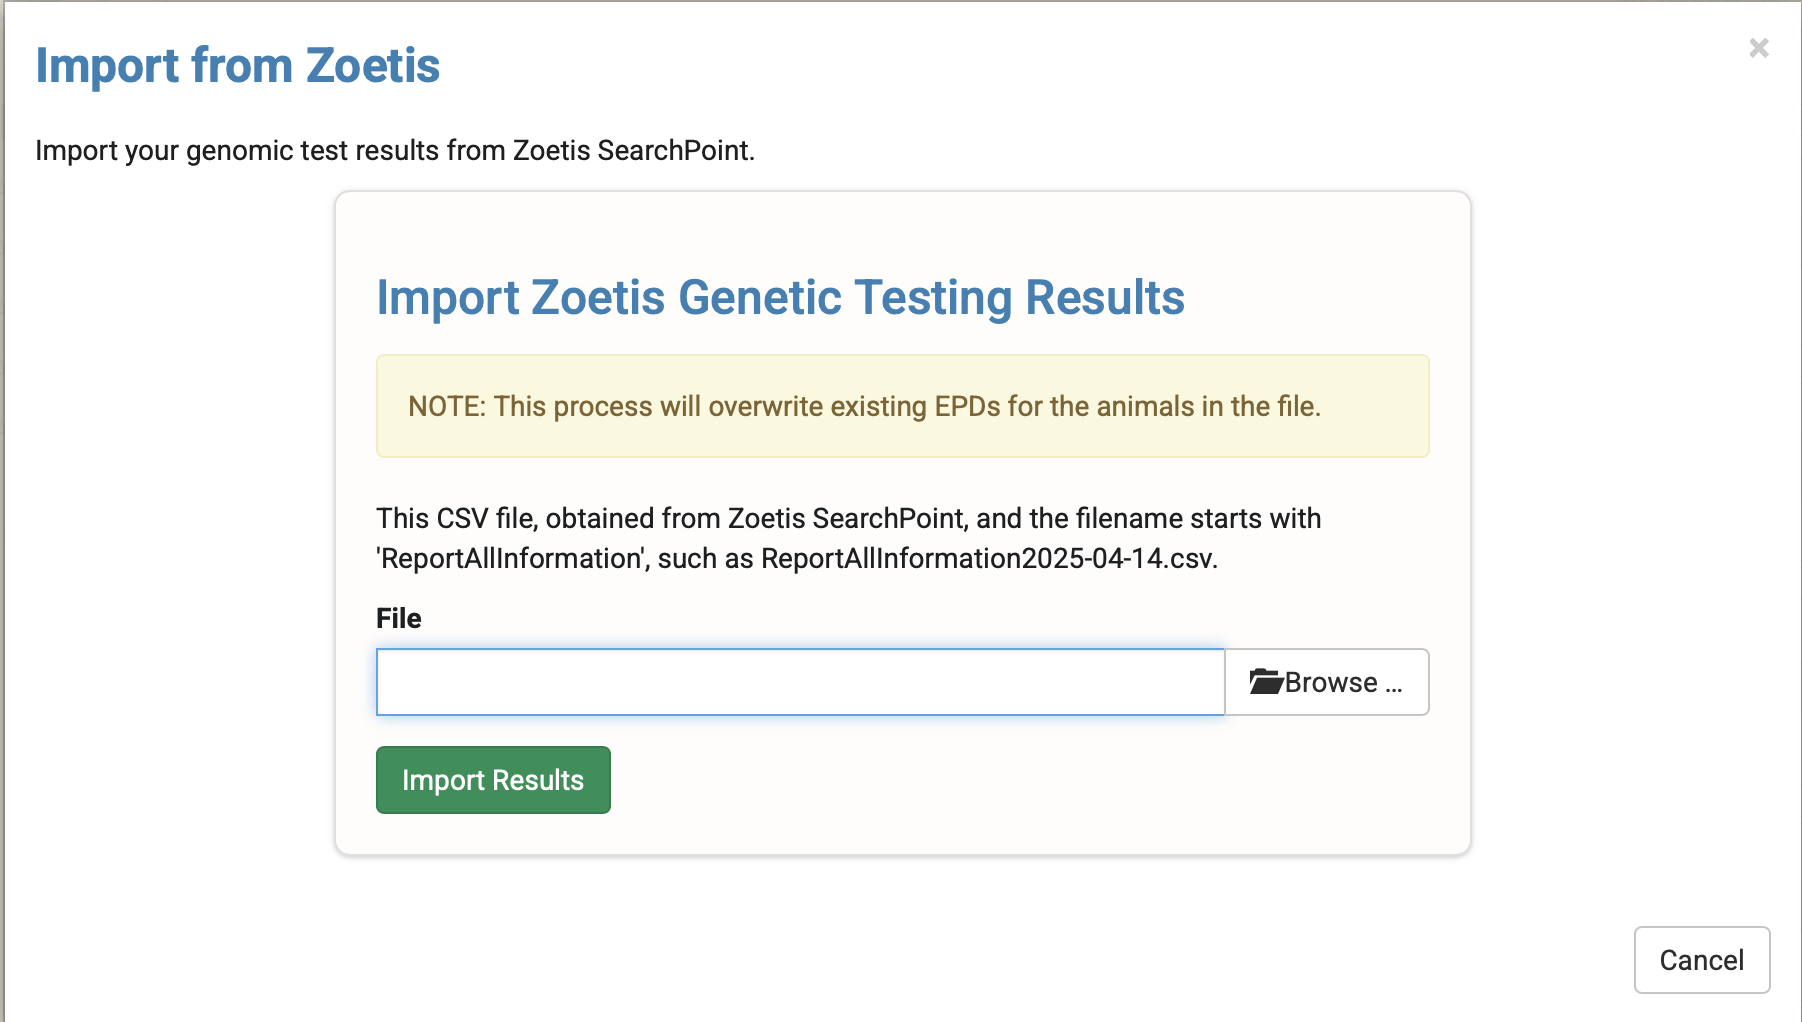Click the genomic test results description text
Viewport: 1802px width, 1022px height.
point(394,150)
